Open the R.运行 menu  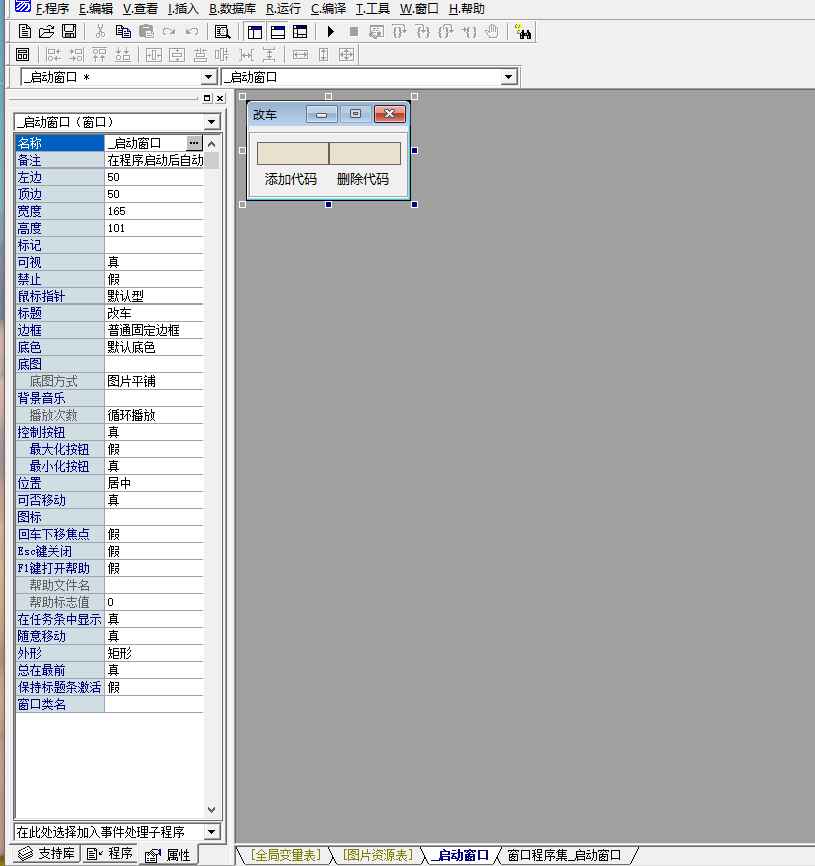pos(283,9)
